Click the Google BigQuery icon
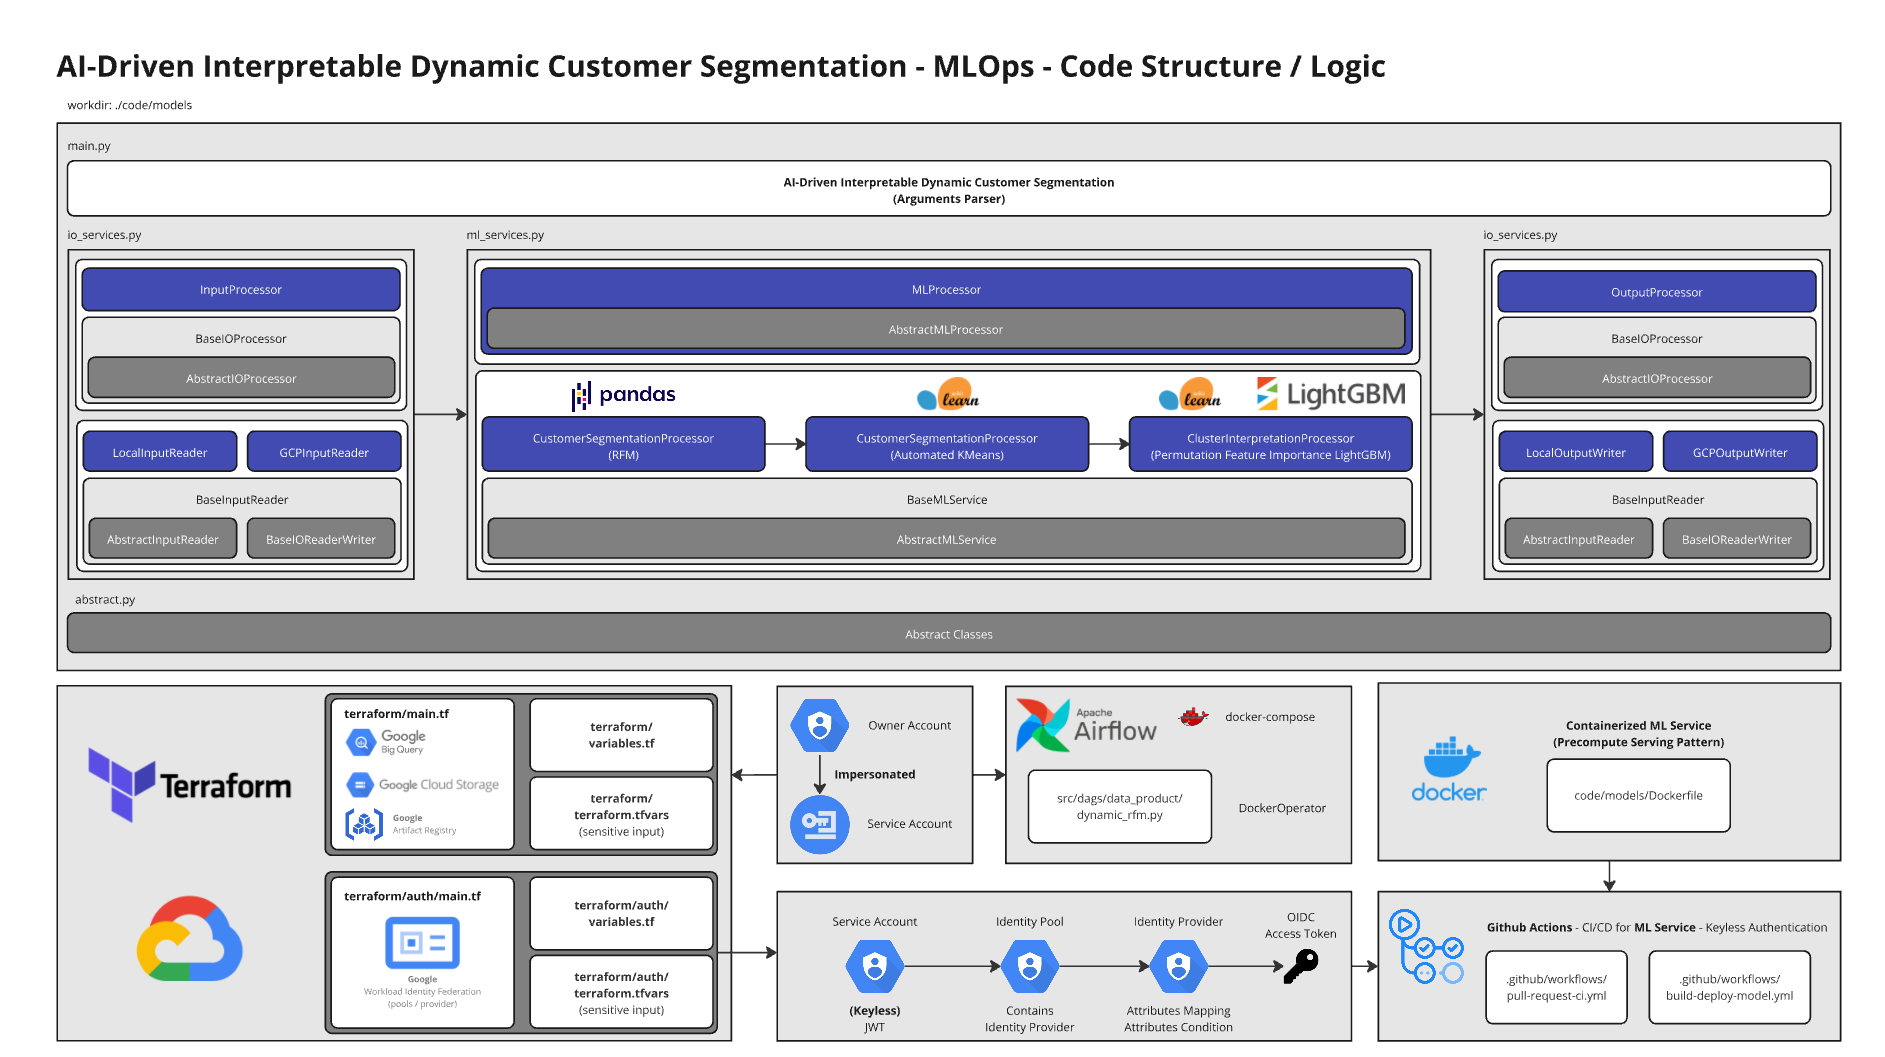This screenshot has width=1885, height=1057. 361,742
